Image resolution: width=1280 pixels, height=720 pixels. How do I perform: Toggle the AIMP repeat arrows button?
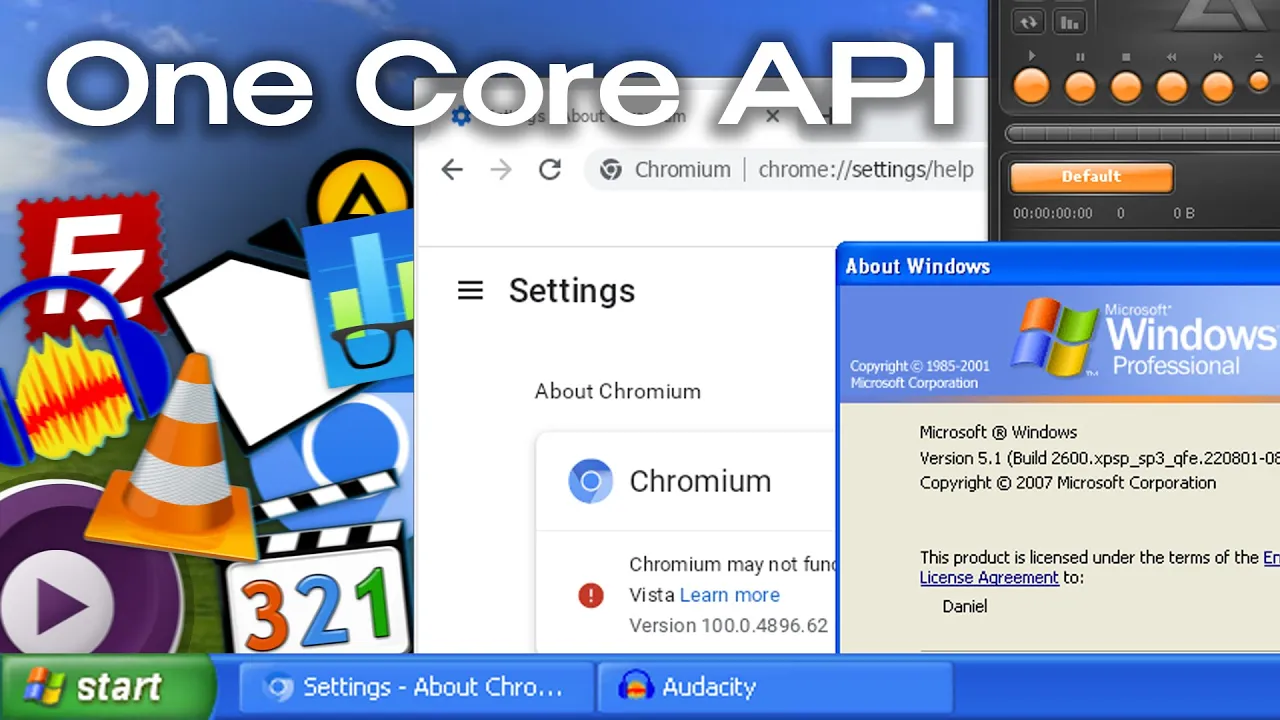[x=1028, y=21]
